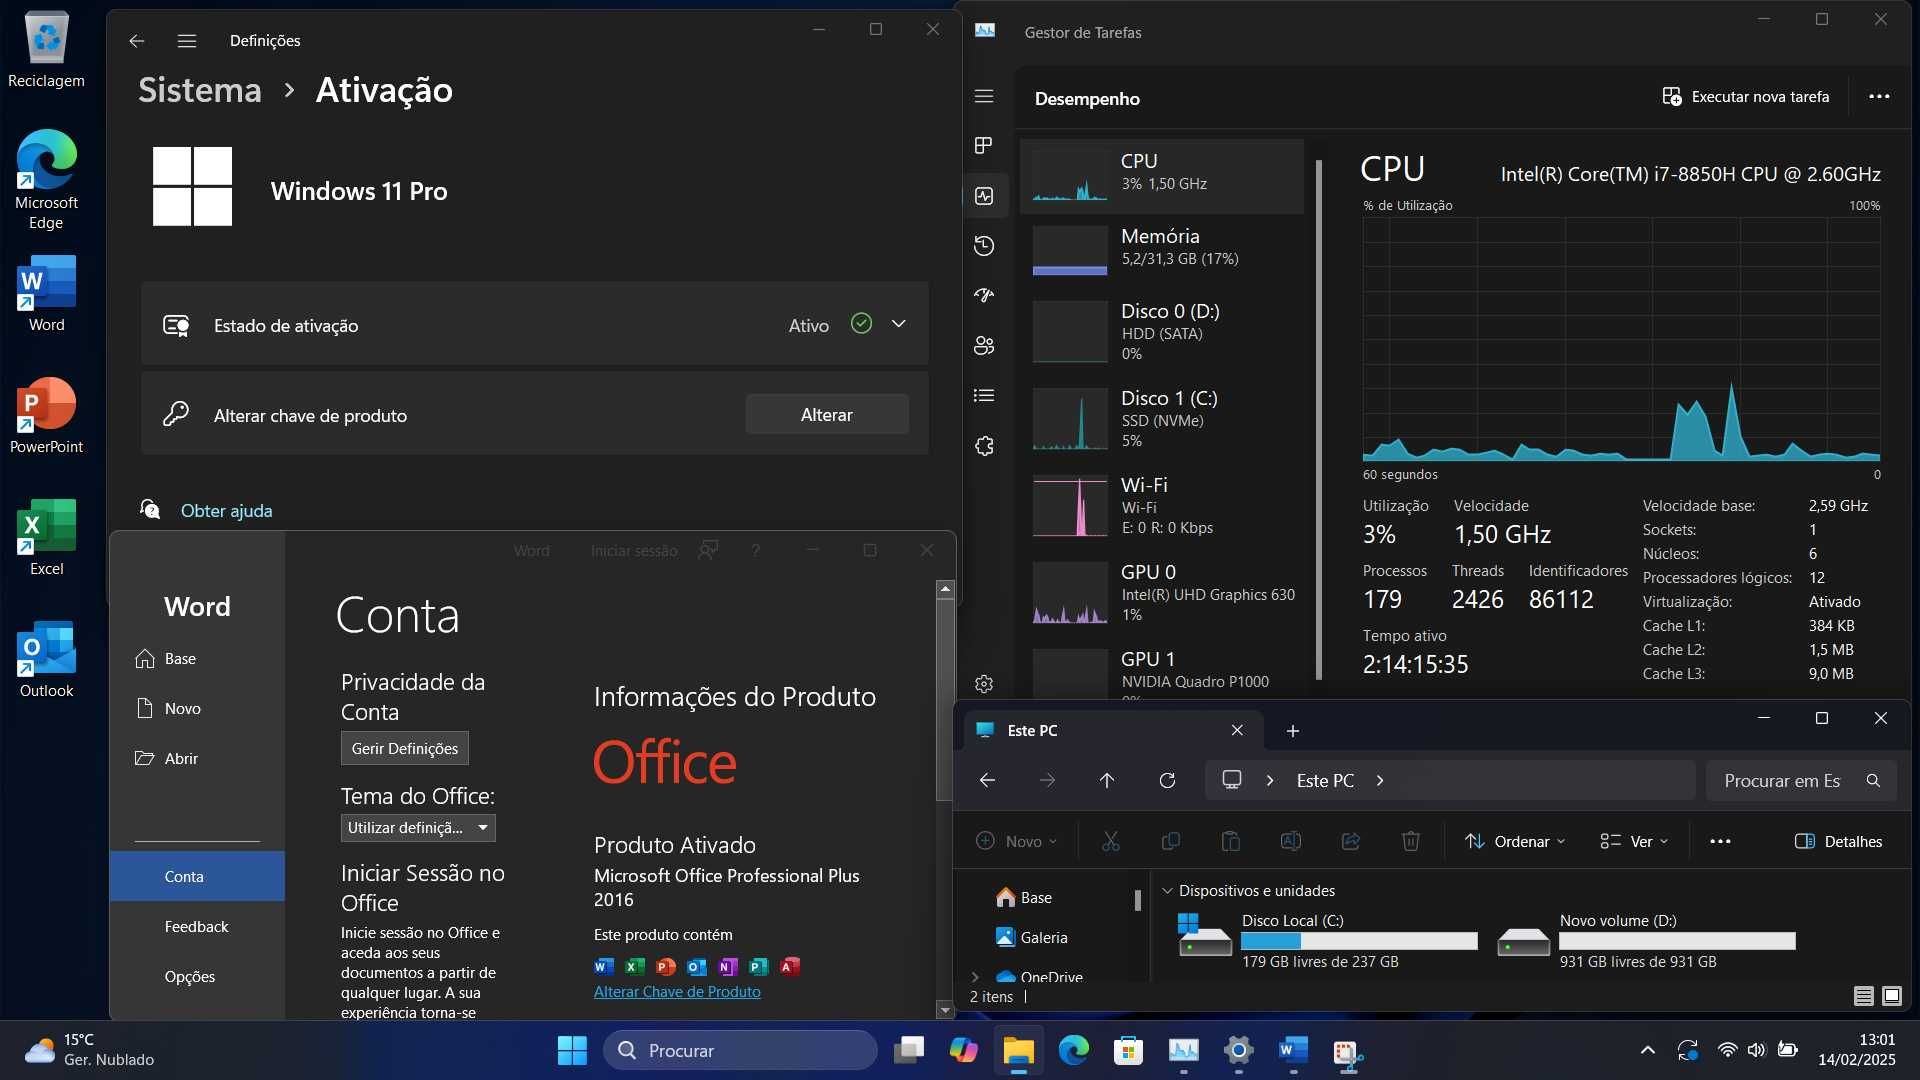
Task: Go back in File Explorer
Action: [x=987, y=781]
